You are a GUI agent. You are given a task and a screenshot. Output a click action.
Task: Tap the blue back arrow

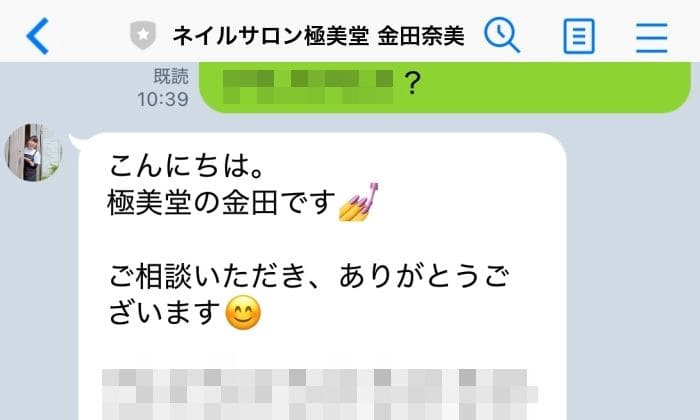point(38,36)
